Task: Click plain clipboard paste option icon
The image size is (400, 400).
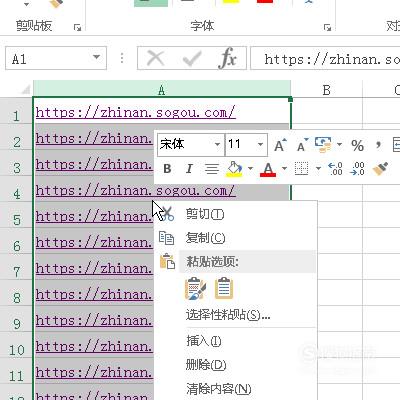Action: [224, 288]
